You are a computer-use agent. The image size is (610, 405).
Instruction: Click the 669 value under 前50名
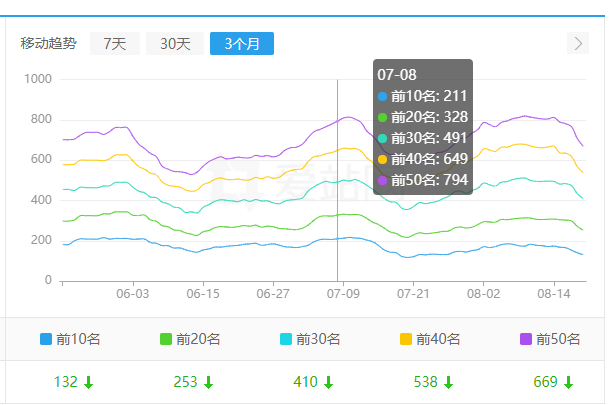545,382
